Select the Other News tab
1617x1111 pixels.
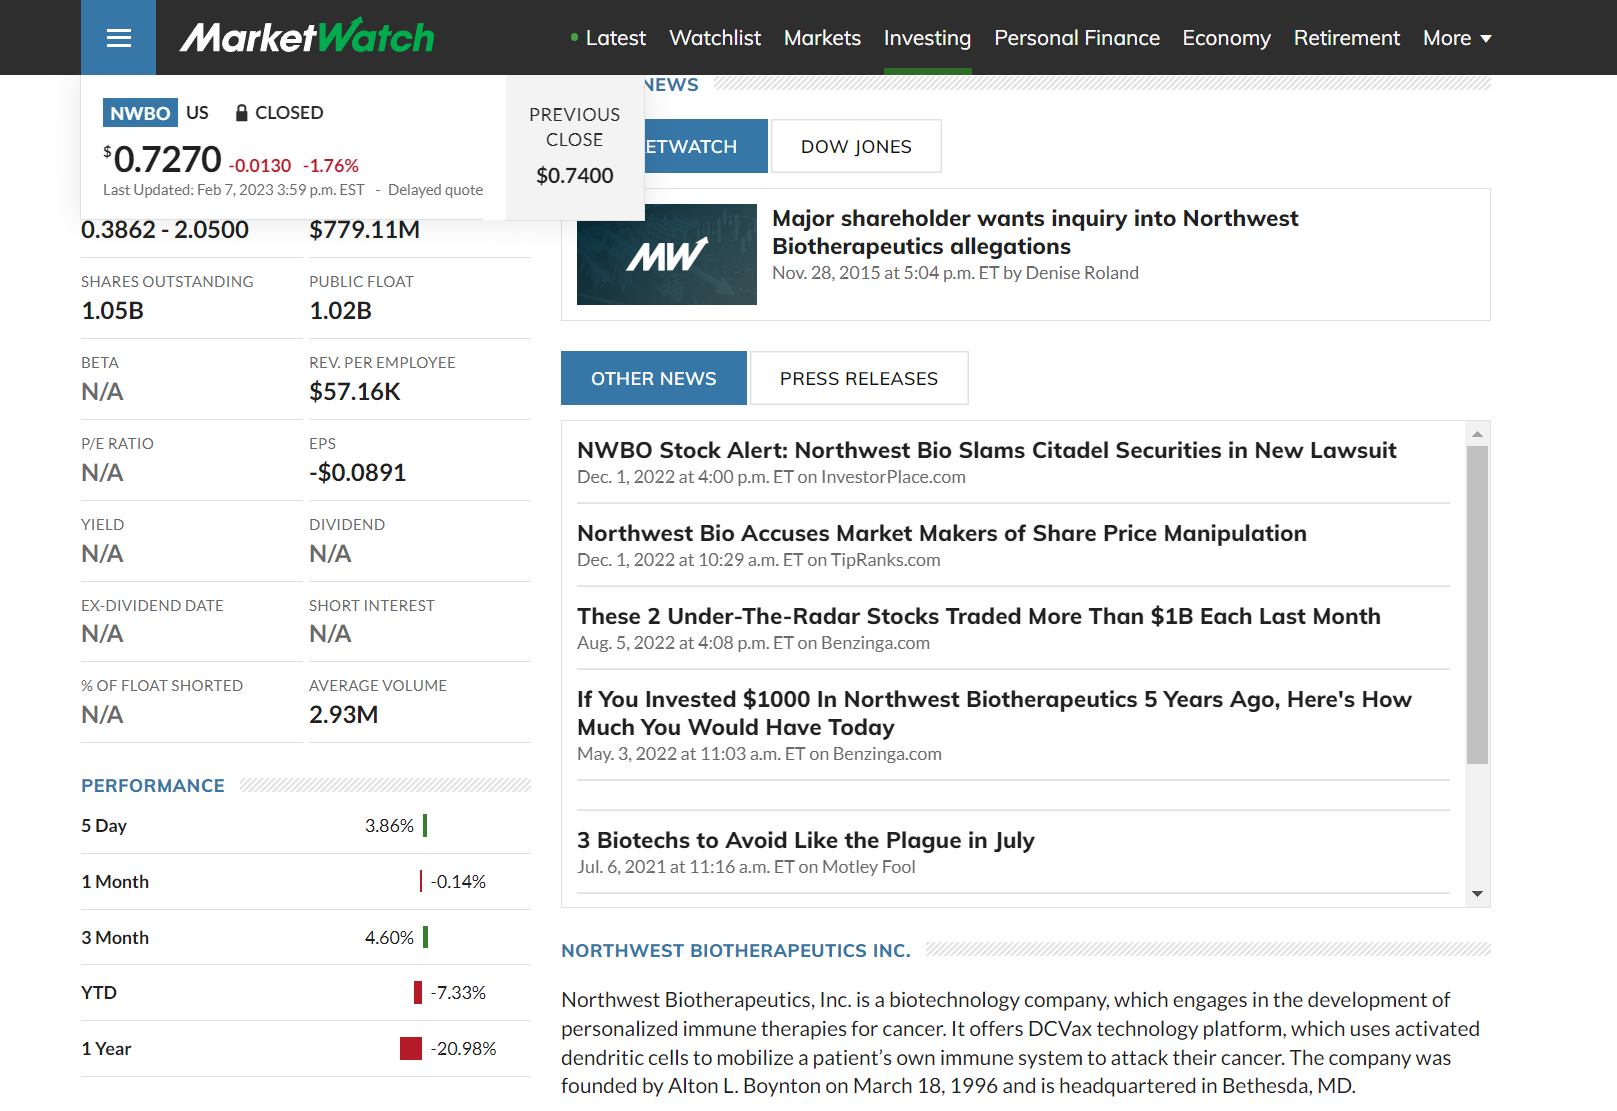tap(654, 378)
